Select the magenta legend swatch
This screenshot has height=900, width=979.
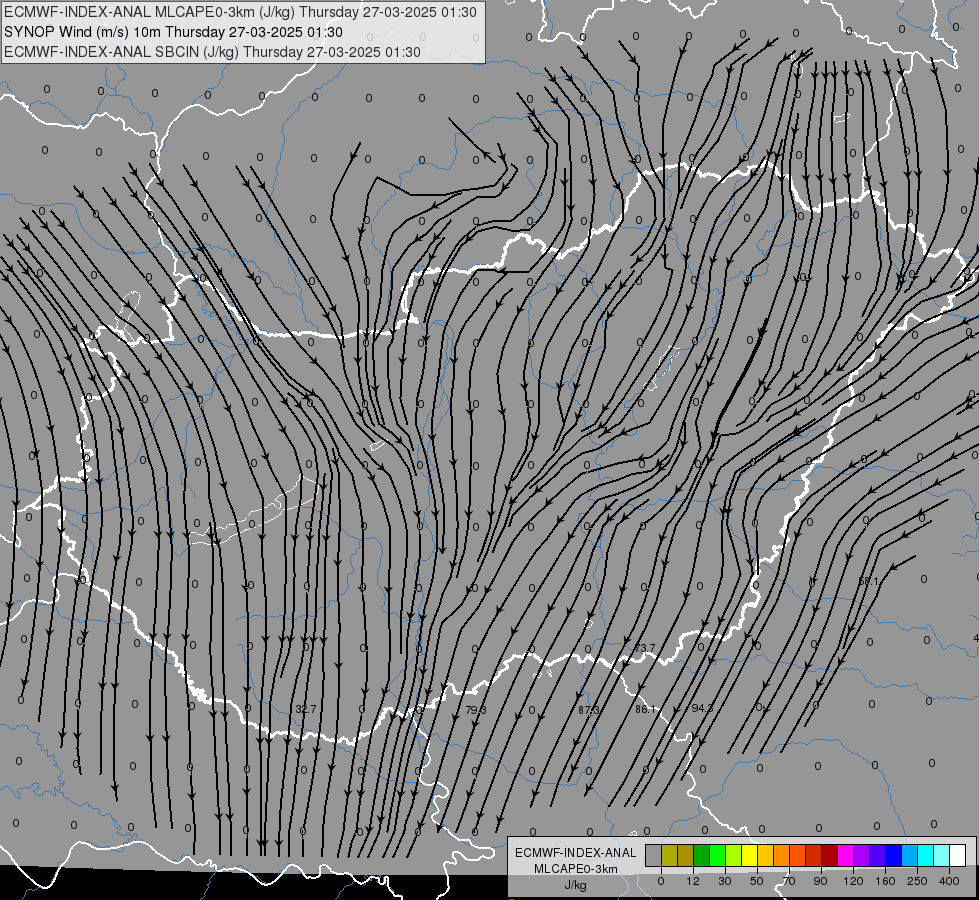845,856
